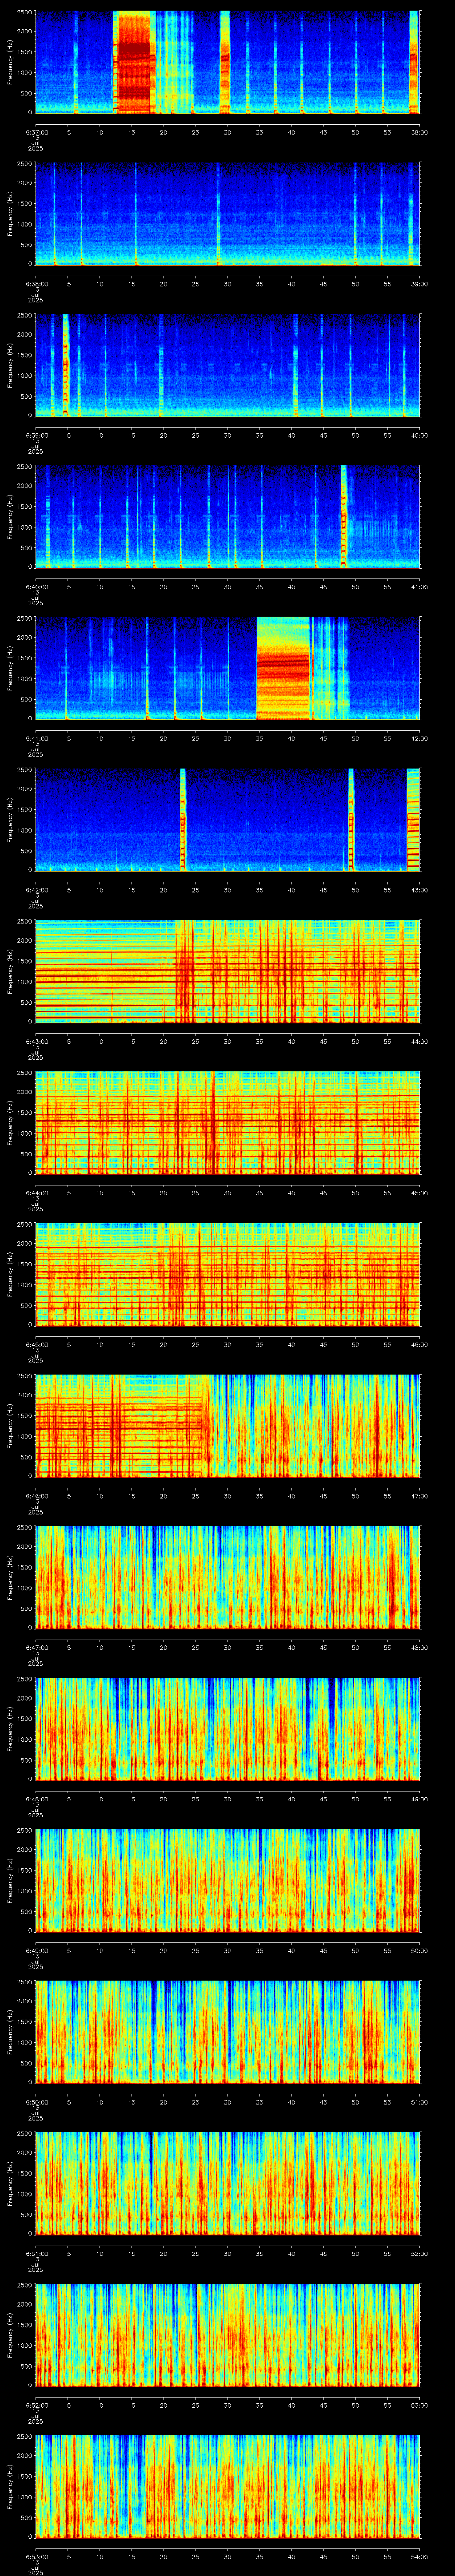Screen dimensions: 455x2576
Task: Click the 6:45:00 time axis label
Action: point(36,1344)
